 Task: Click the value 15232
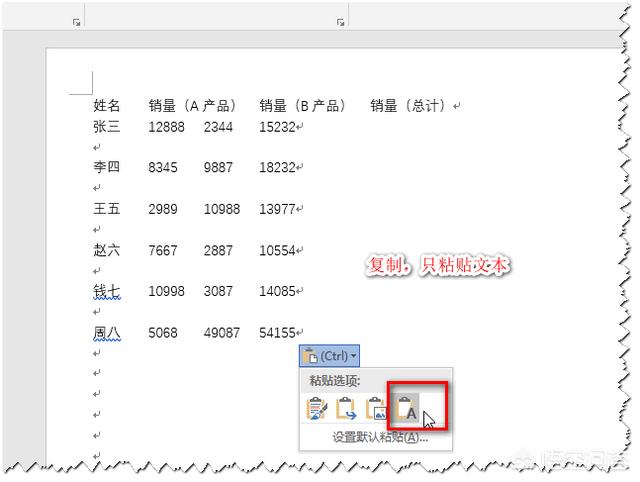pos(277,127)
